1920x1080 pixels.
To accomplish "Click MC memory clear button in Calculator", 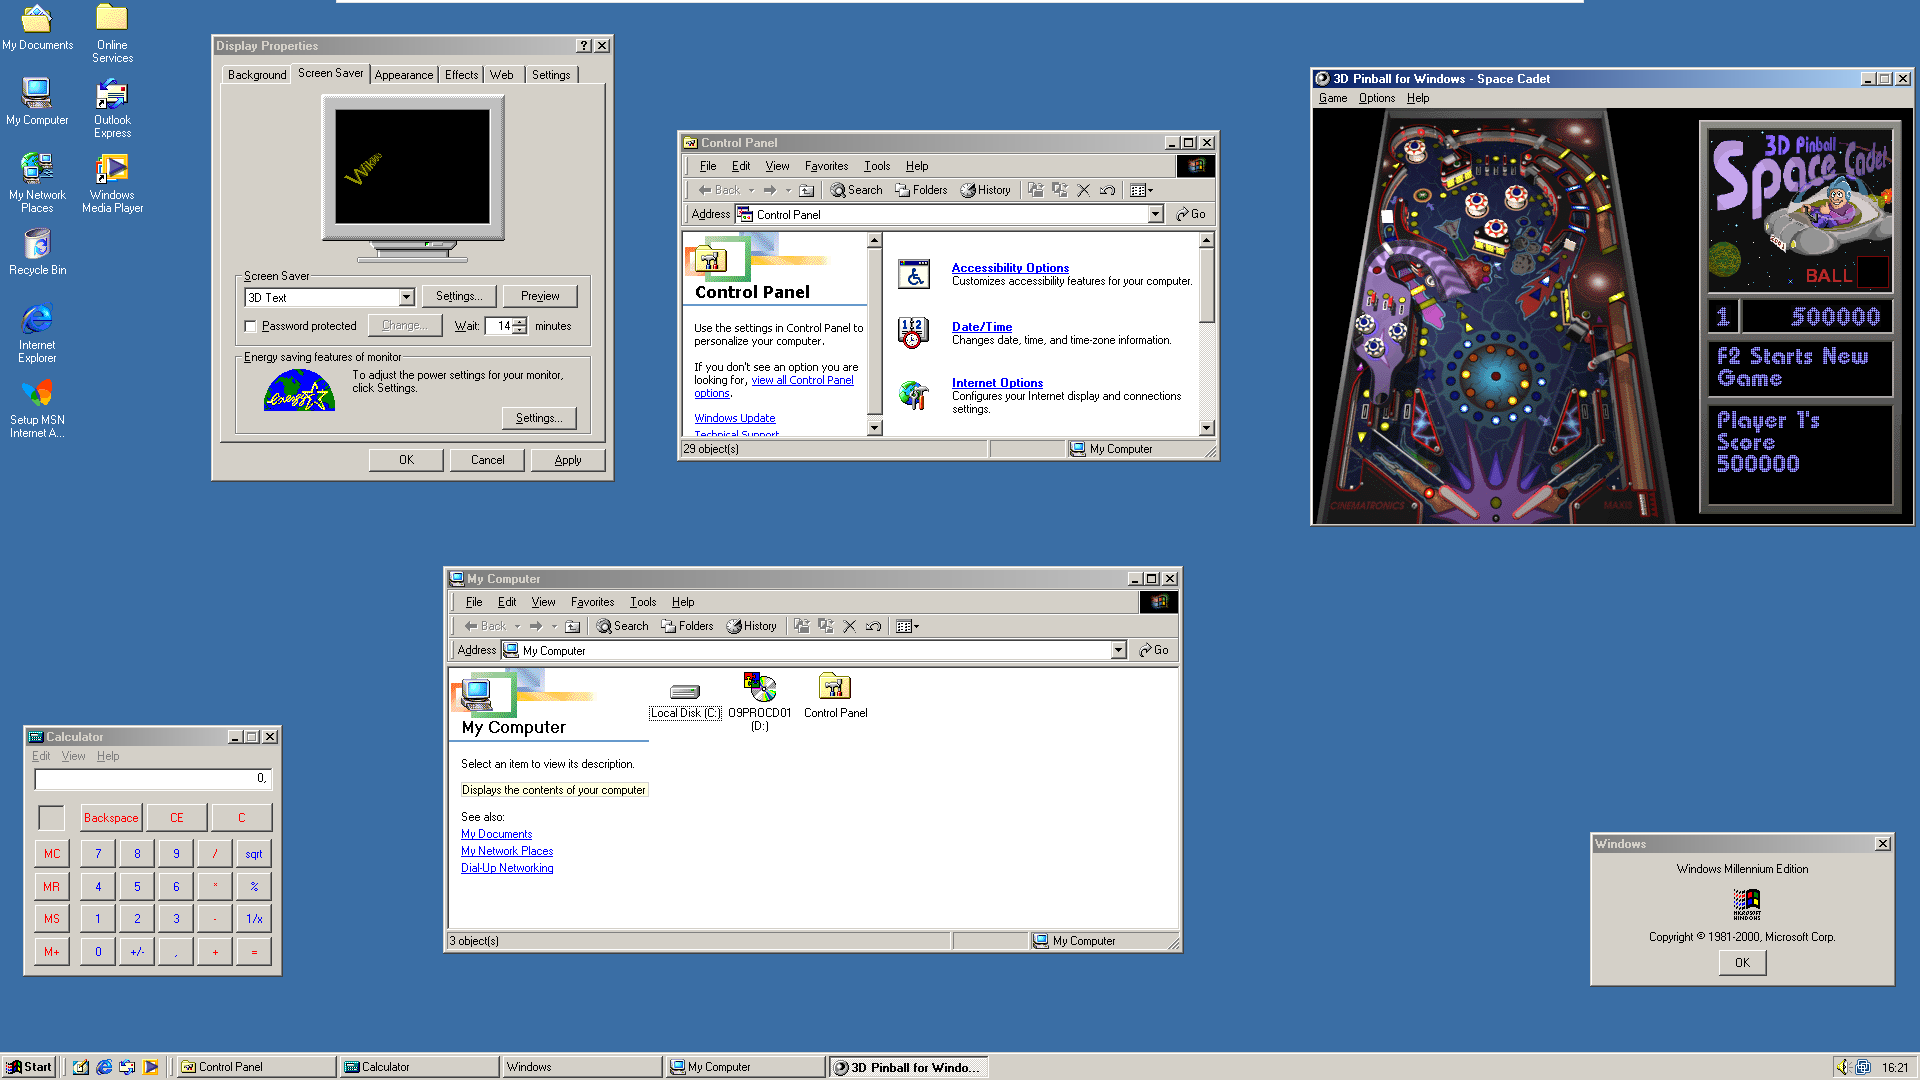I will (52, 854).
